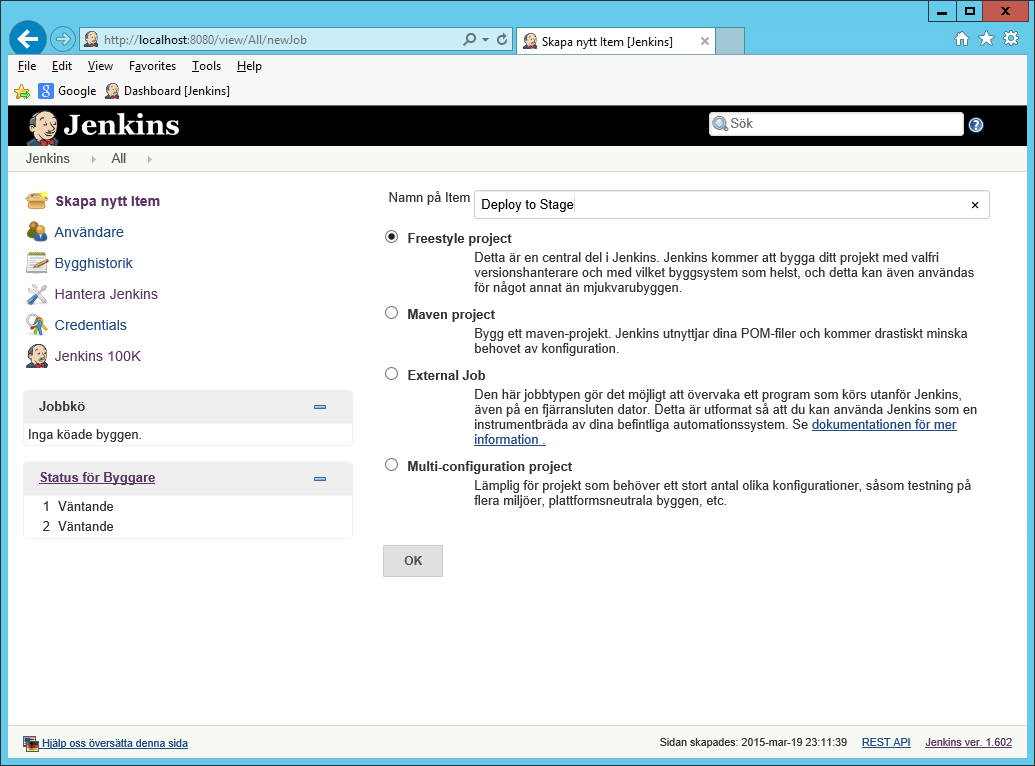Click the Bygghistorik notepad icon

pos(37,262)
